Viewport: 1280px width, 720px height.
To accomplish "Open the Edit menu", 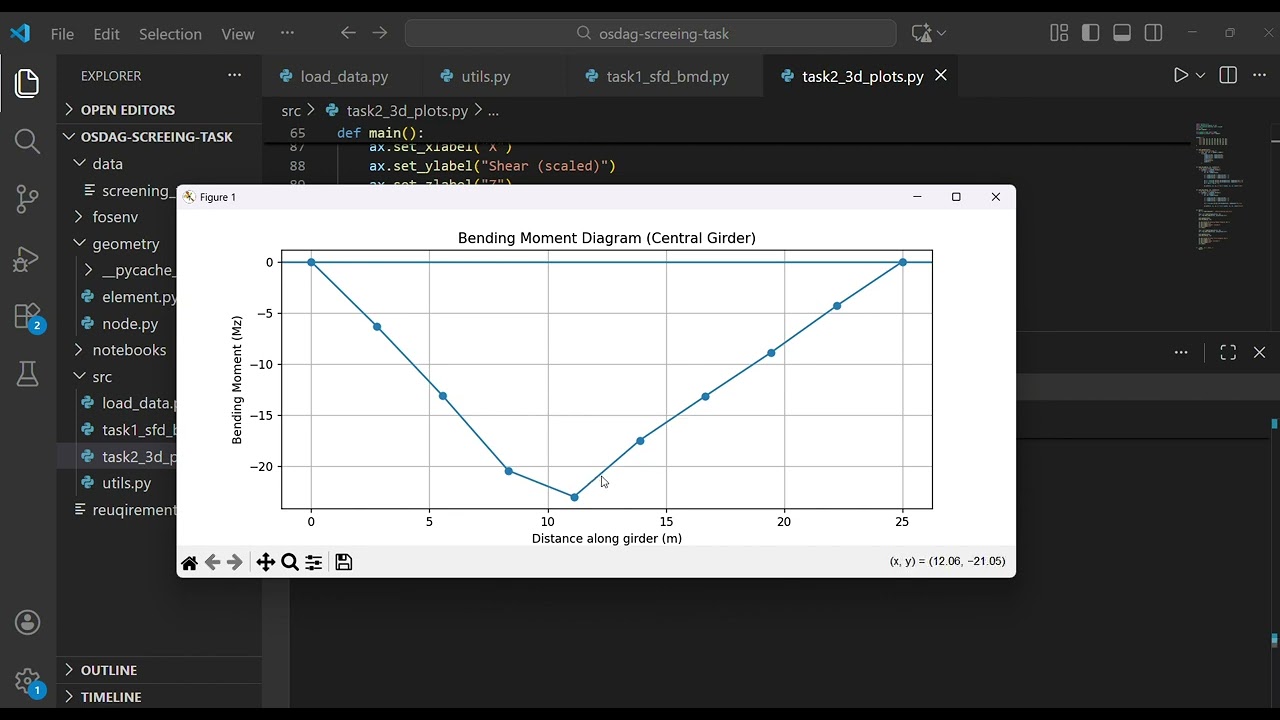I will coord(107,33).
